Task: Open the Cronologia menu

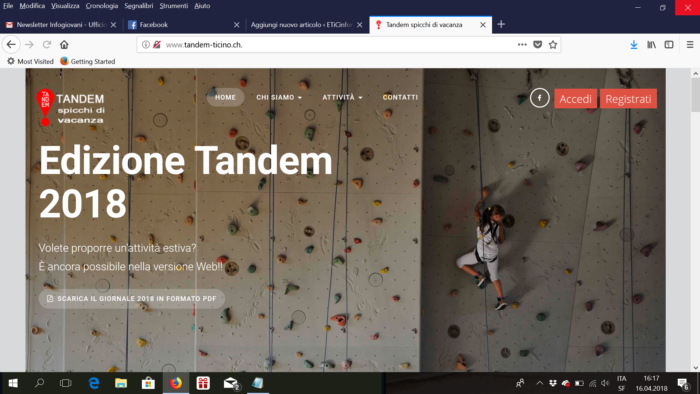Action: (102, 6)
